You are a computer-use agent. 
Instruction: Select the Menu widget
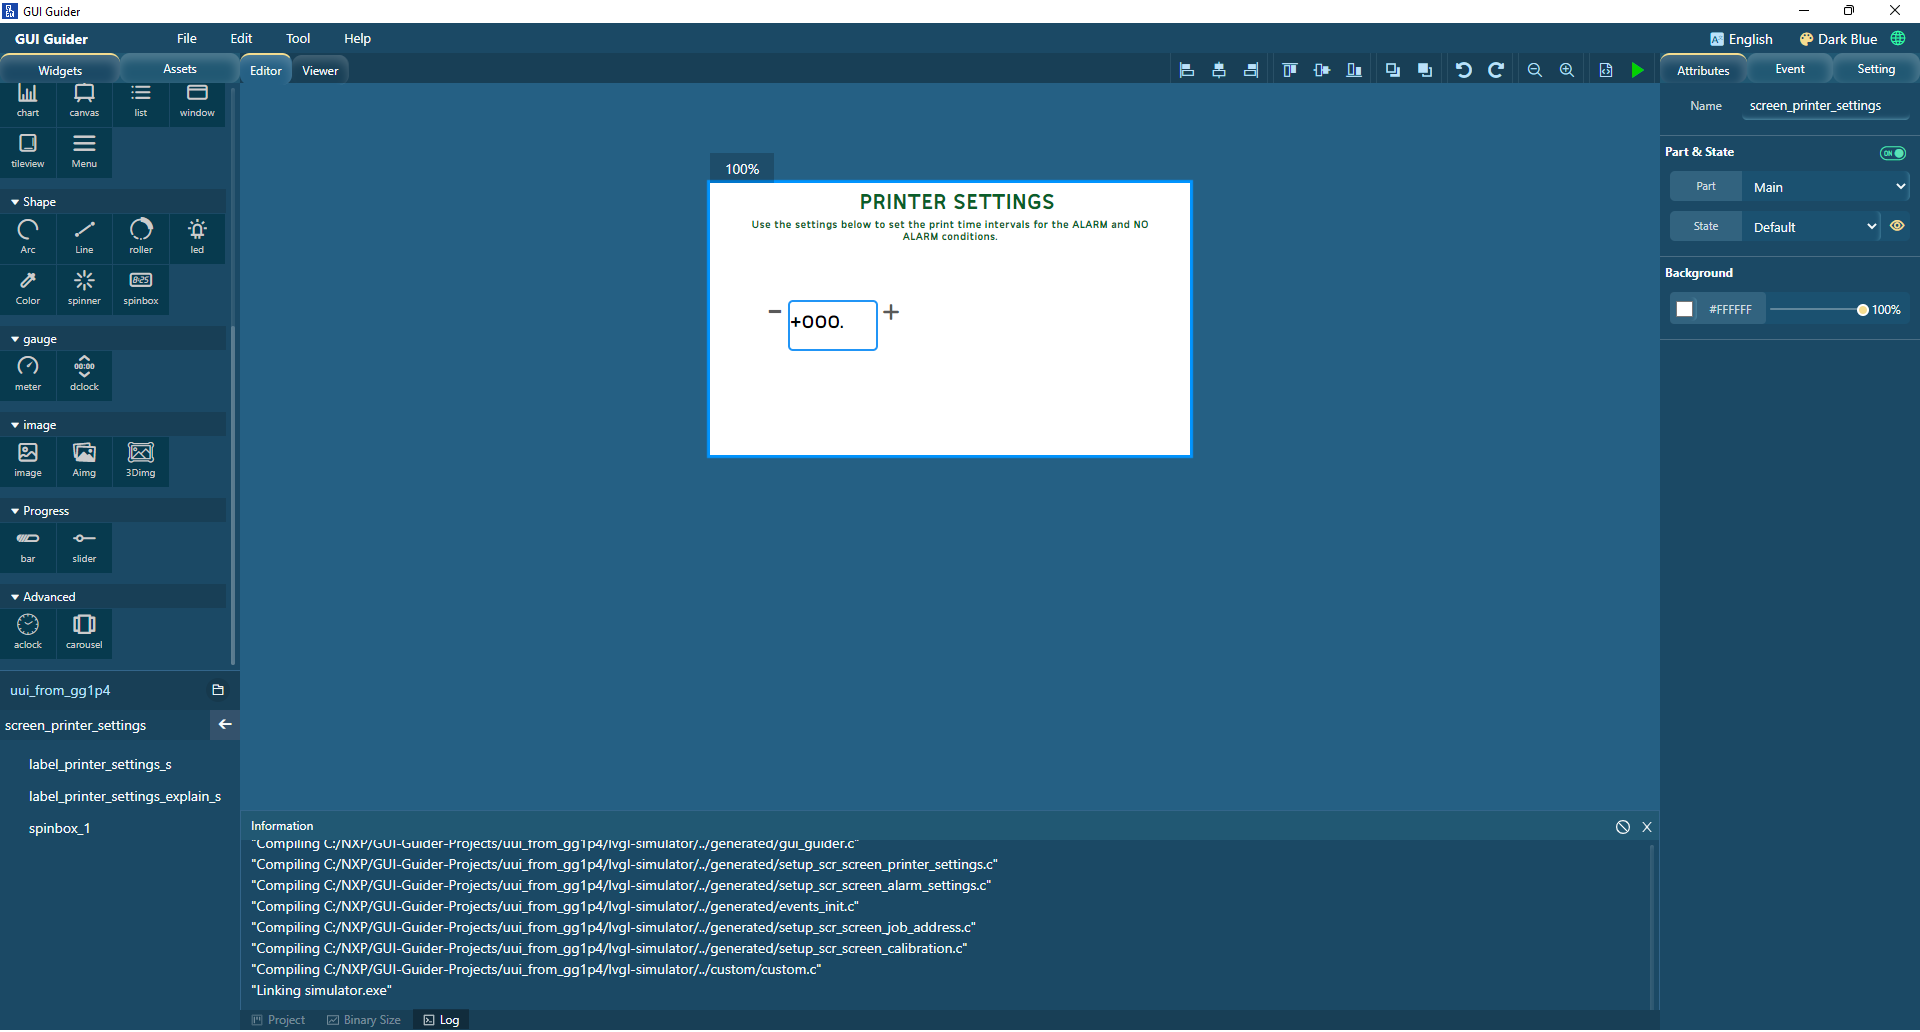click(x=84, y=152)
